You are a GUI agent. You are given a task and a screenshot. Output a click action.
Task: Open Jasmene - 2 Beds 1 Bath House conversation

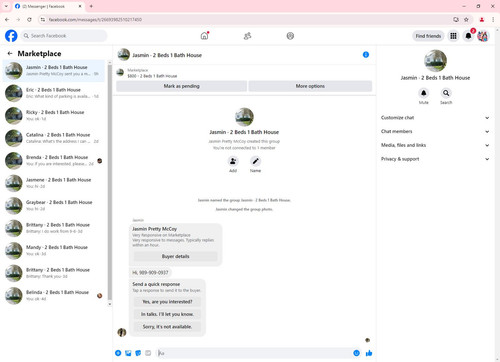click(54, 183)
